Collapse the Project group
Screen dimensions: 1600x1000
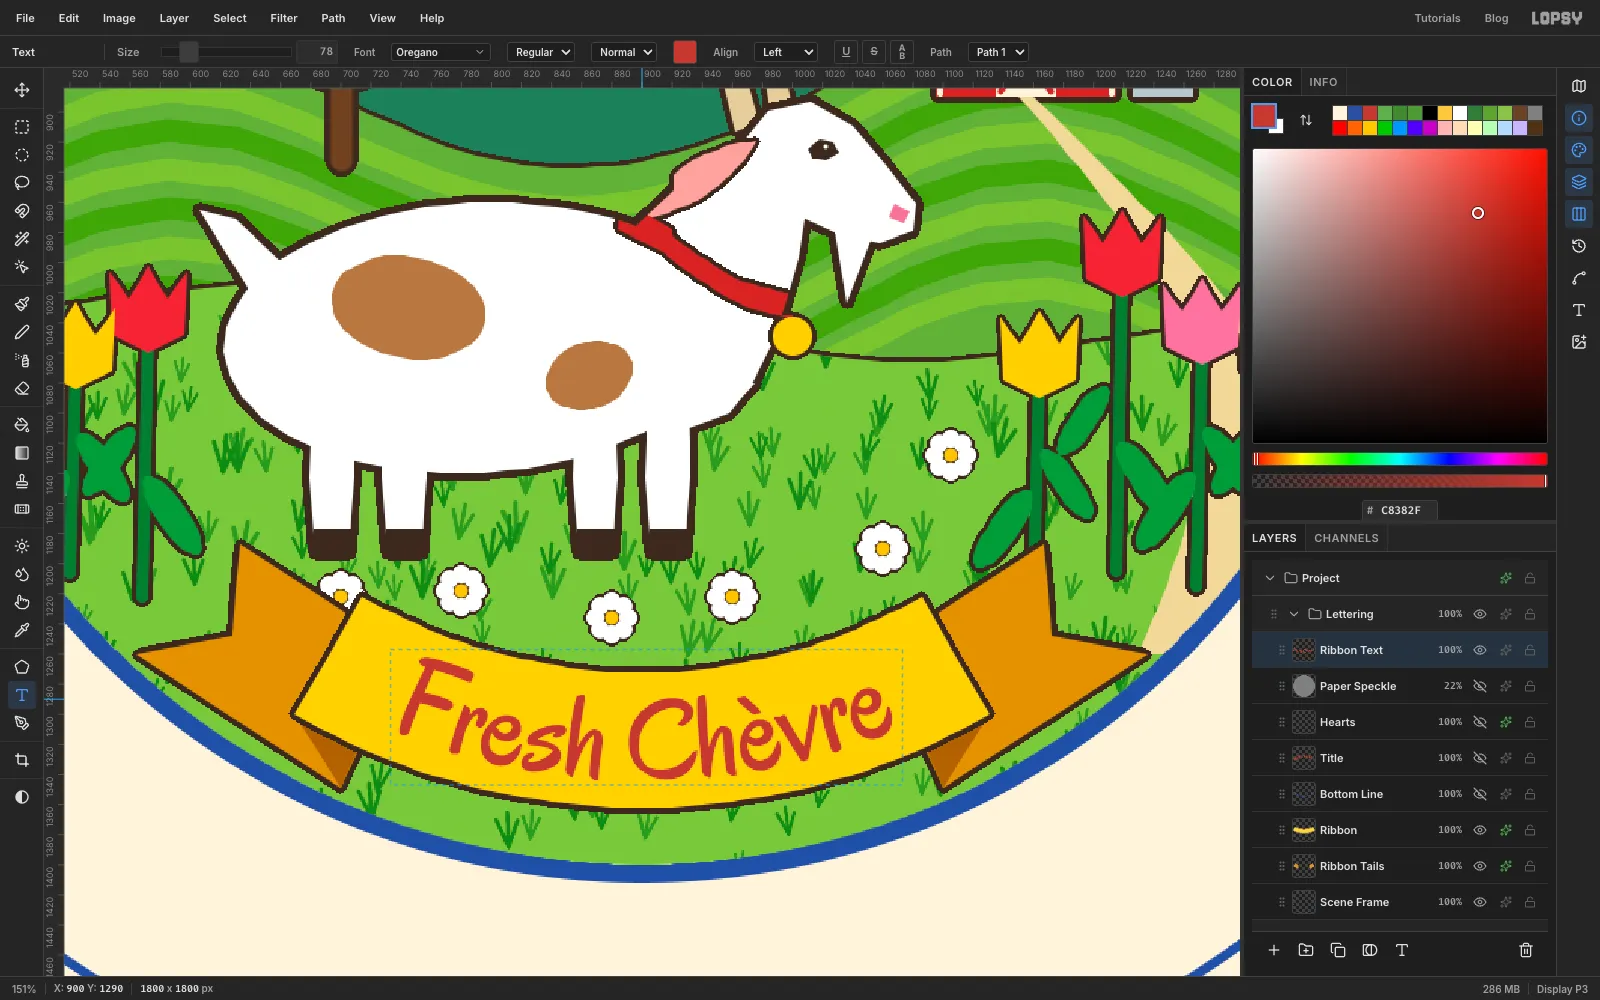point(1270,578)
